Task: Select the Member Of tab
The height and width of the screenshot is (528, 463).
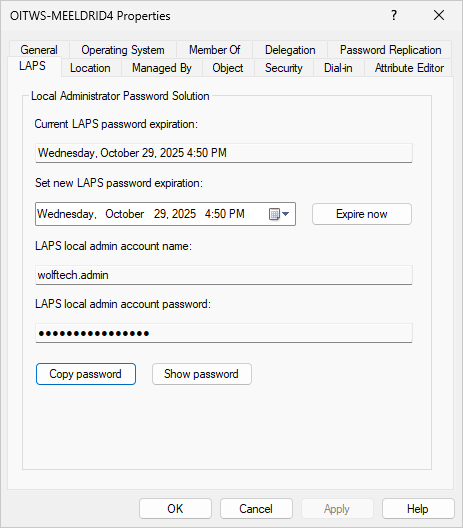Action: pyautogui.click(x=214, y=50)
